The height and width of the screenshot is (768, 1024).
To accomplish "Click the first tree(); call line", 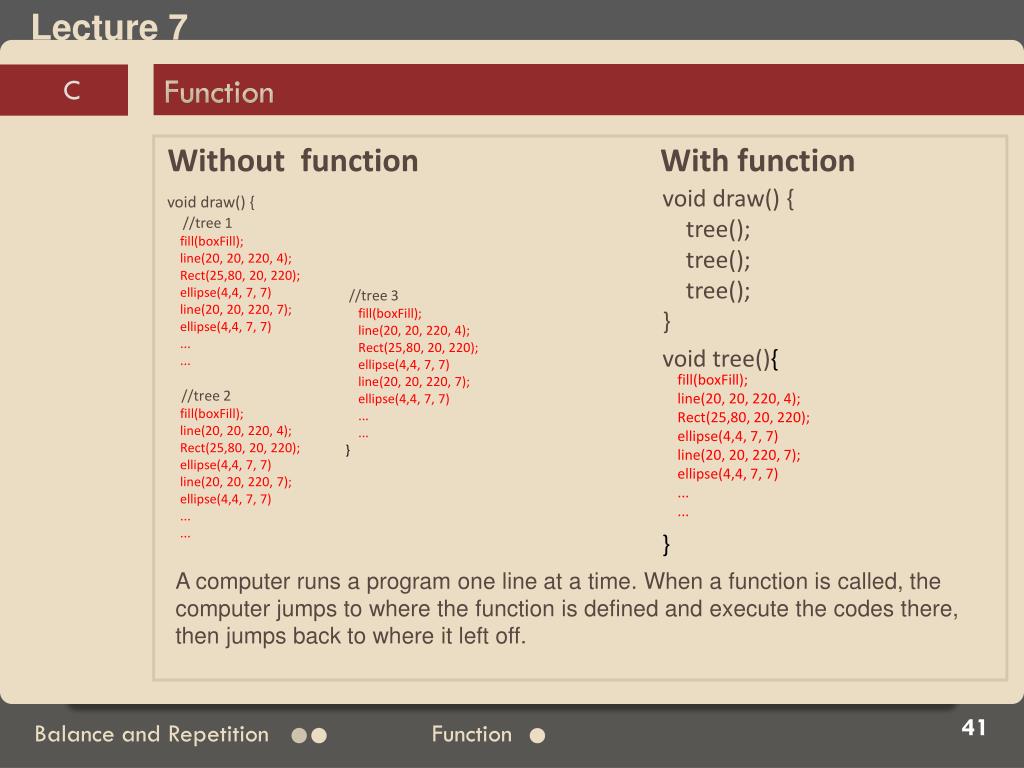I will click(x=718, y=230).
